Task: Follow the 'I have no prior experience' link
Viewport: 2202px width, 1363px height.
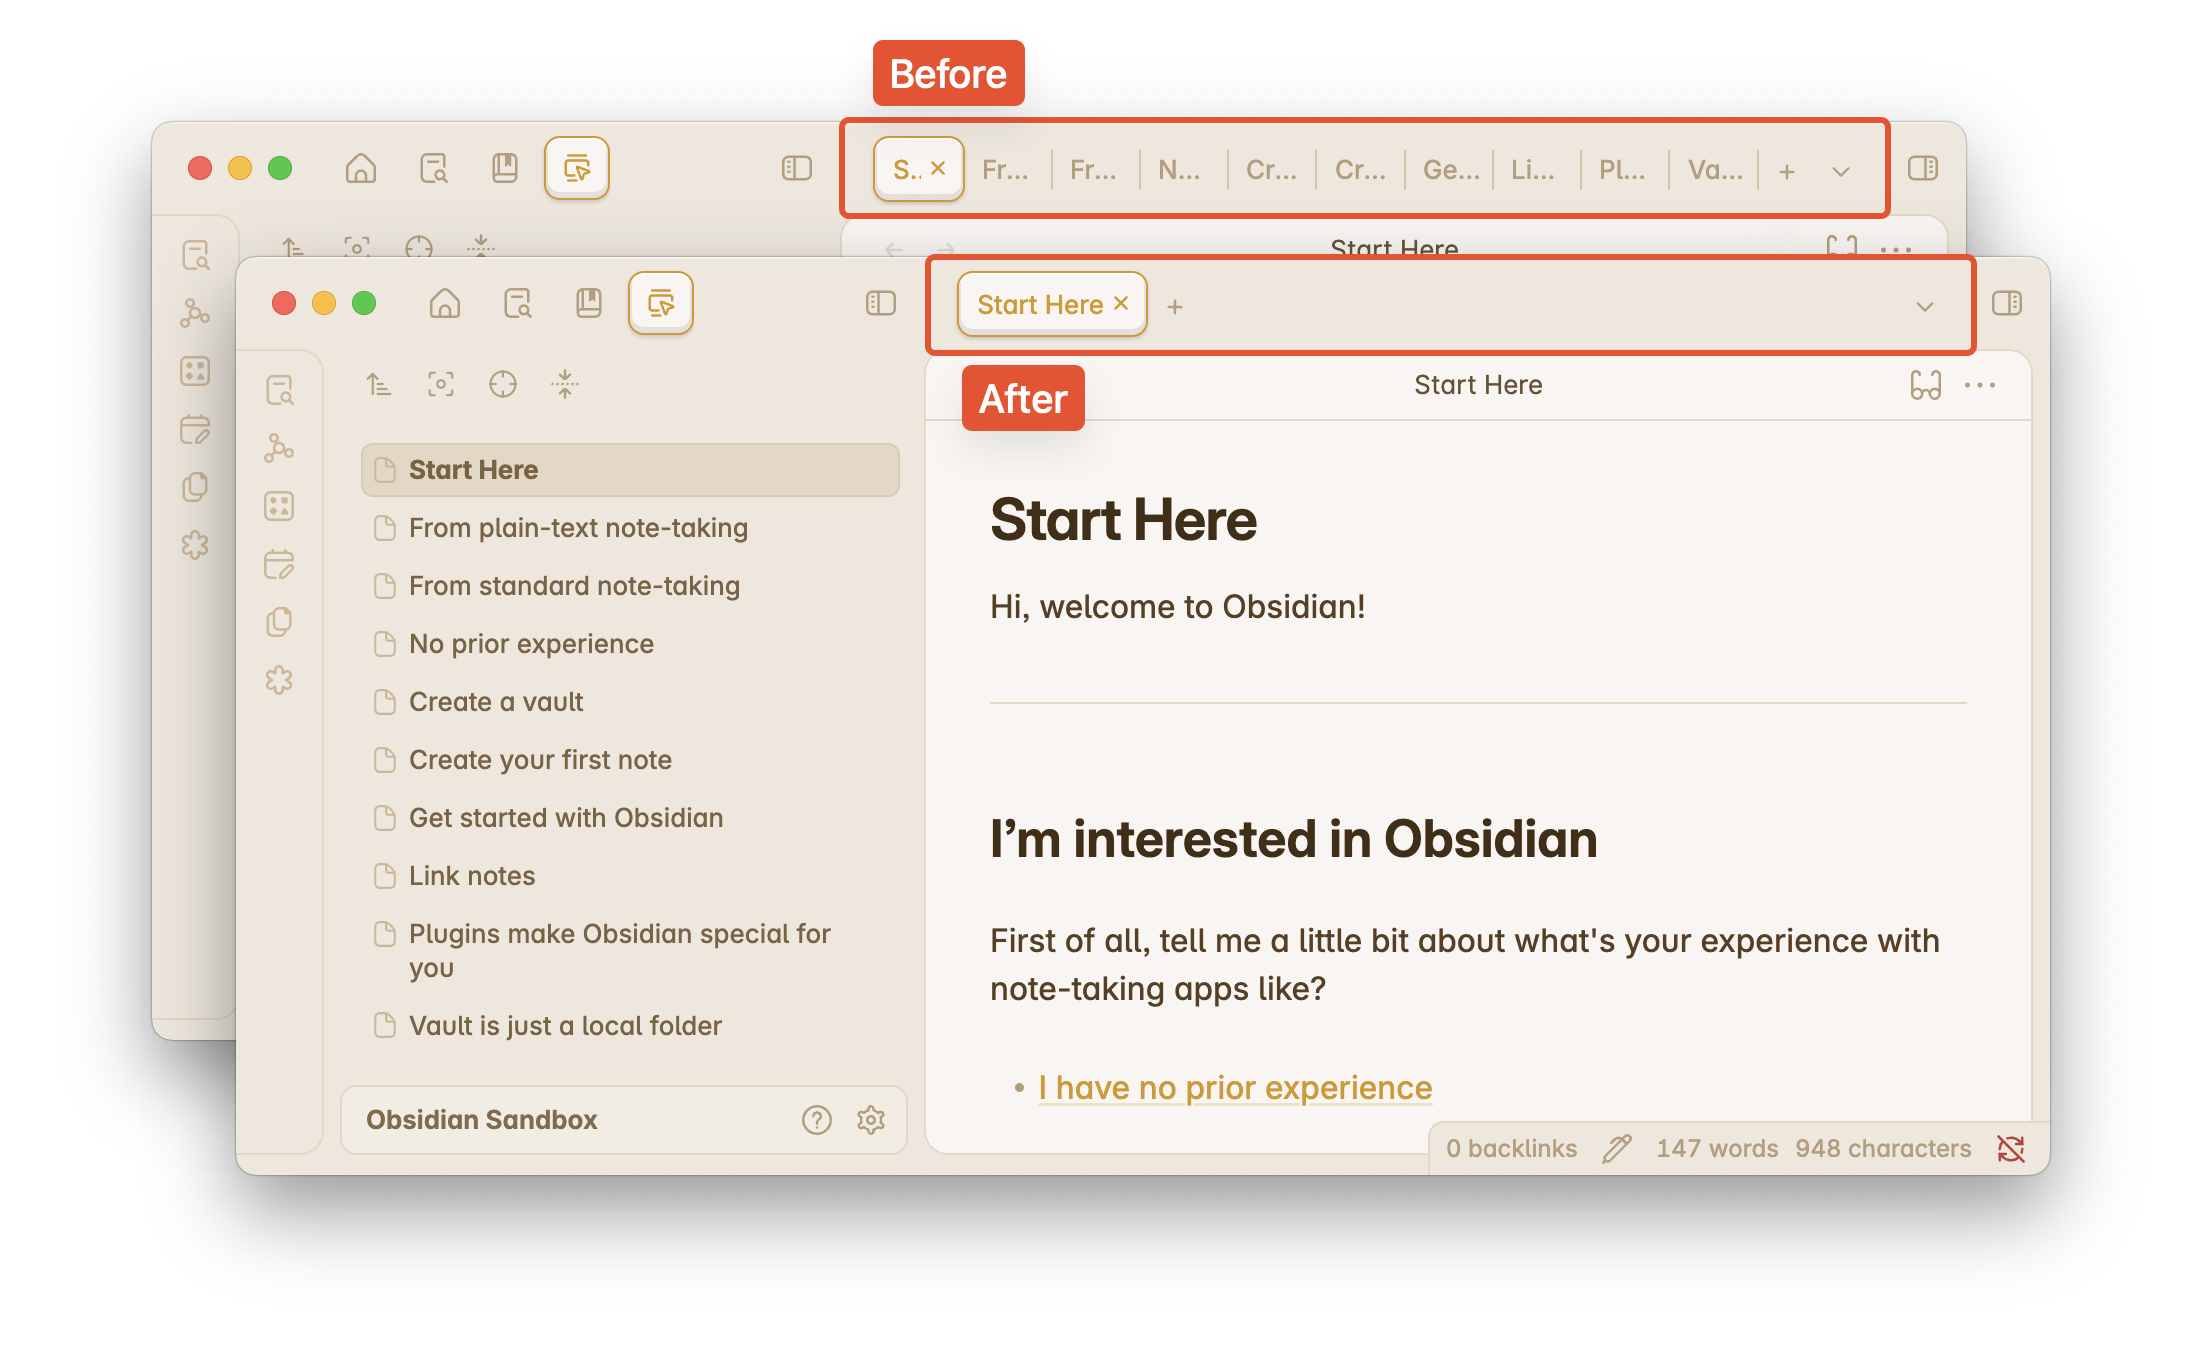Action: [1235, 1088]
